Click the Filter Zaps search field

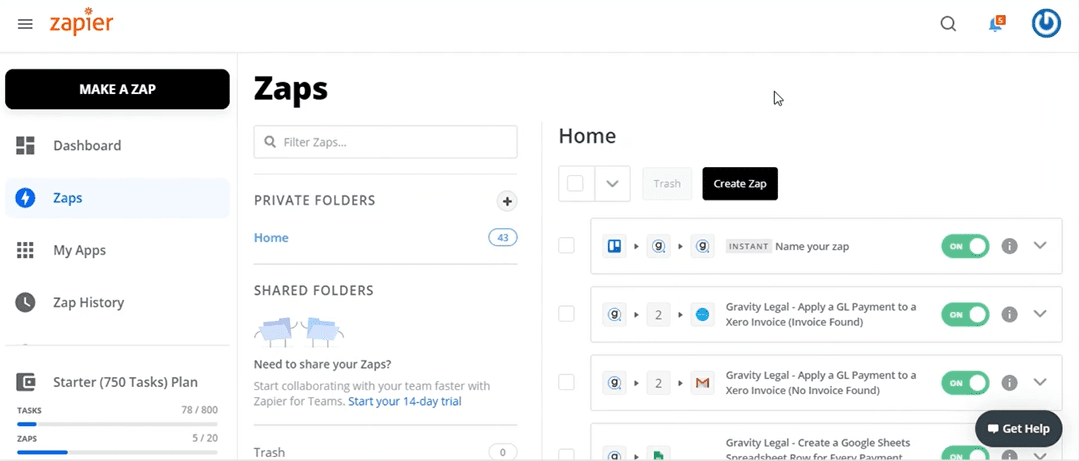[385, 142]
